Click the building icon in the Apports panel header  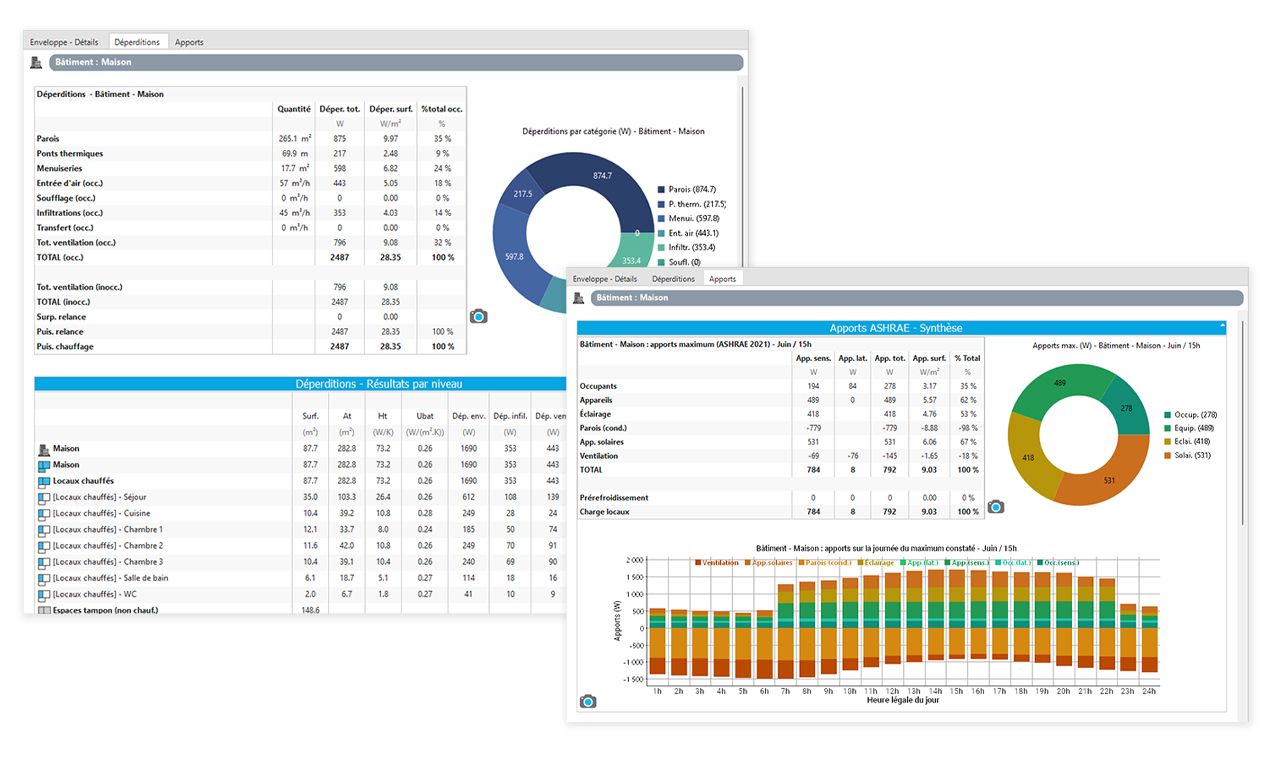[x=579, y=298]
